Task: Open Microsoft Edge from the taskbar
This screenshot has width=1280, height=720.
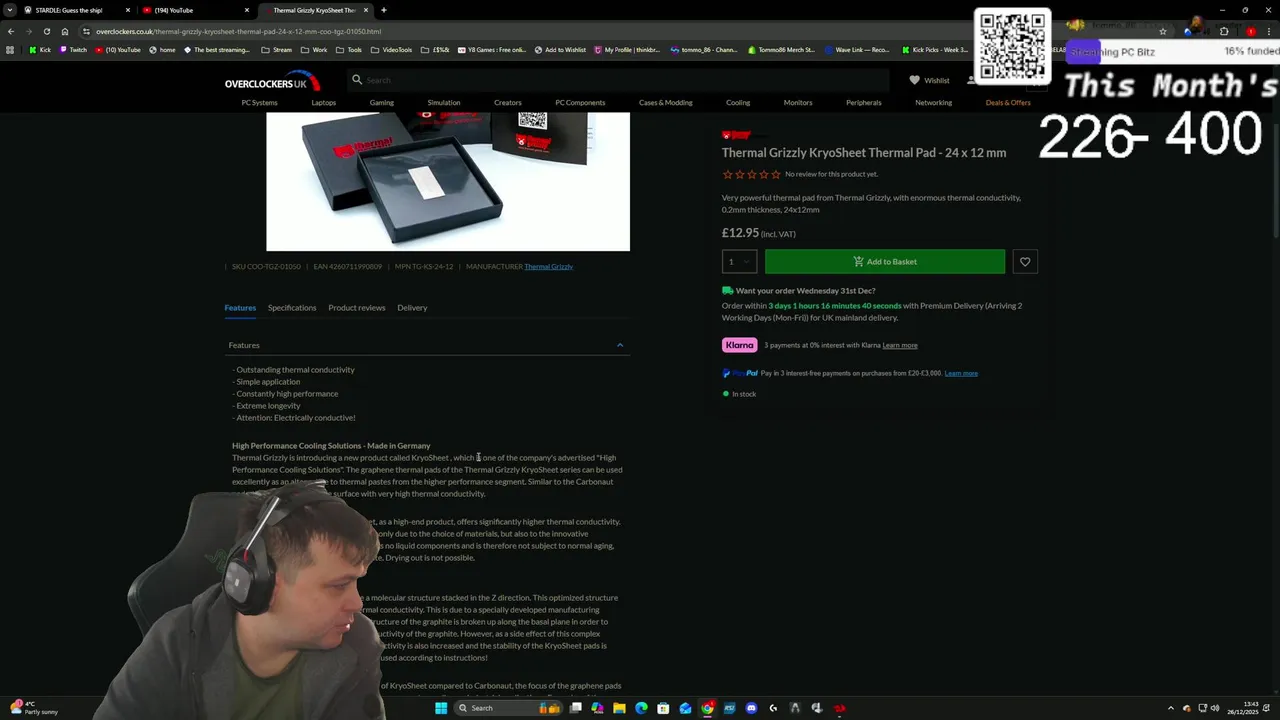Action: coord(641,708)
